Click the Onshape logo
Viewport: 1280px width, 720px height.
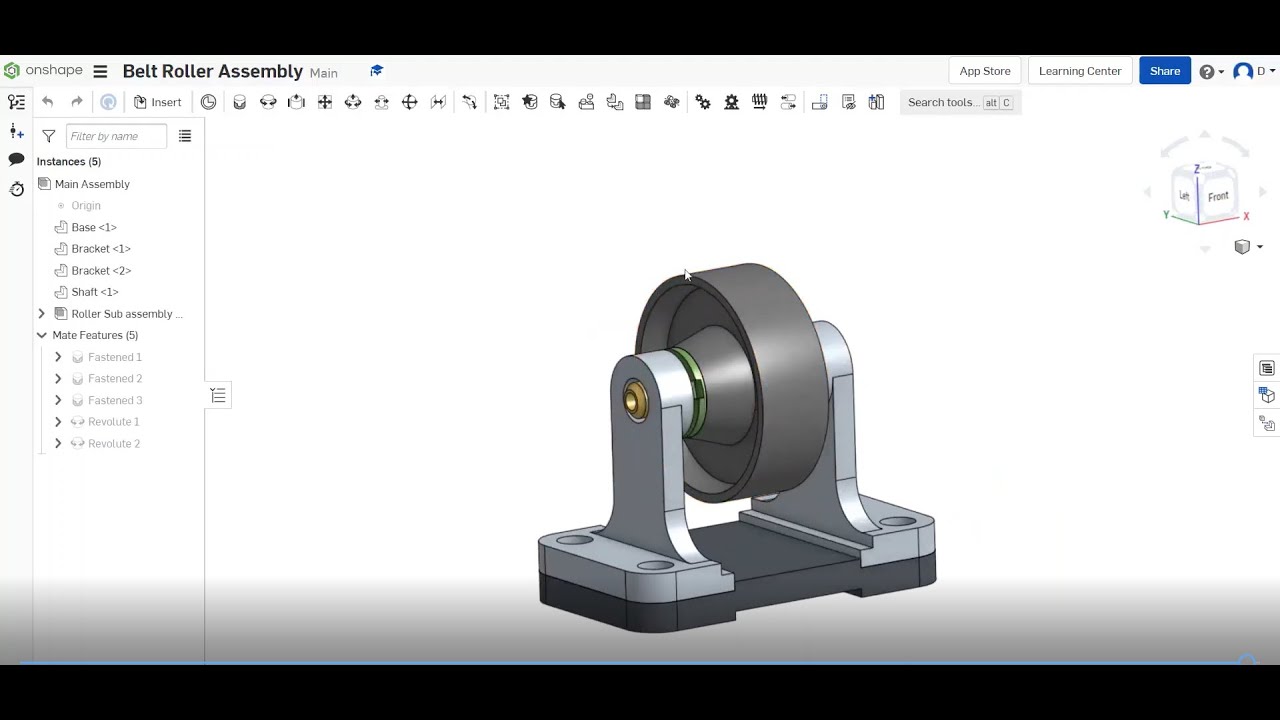(x=43, y=71)
